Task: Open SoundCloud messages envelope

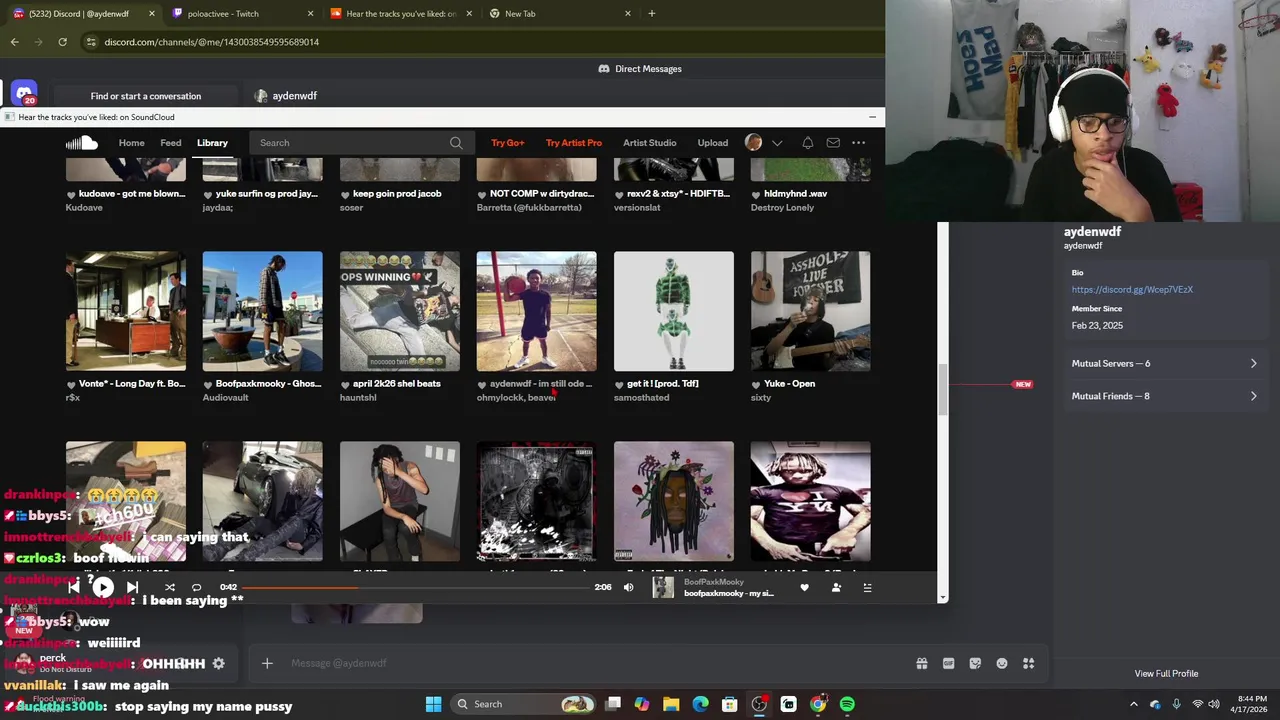Action: [833, 143]
